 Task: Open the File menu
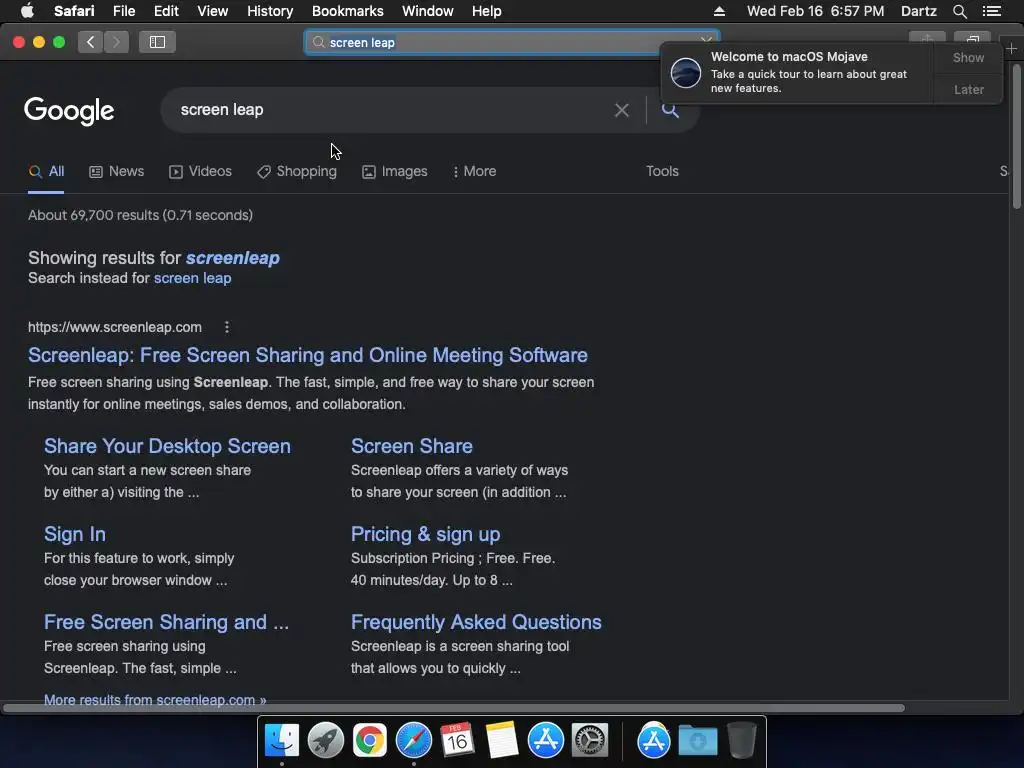[x=123, y=11]
